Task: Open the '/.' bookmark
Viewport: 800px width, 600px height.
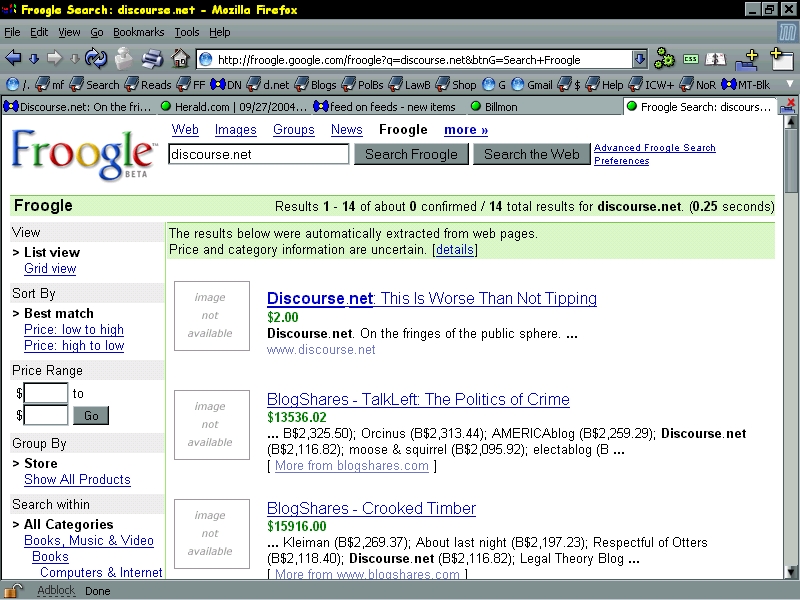Action: pos(18,85)
